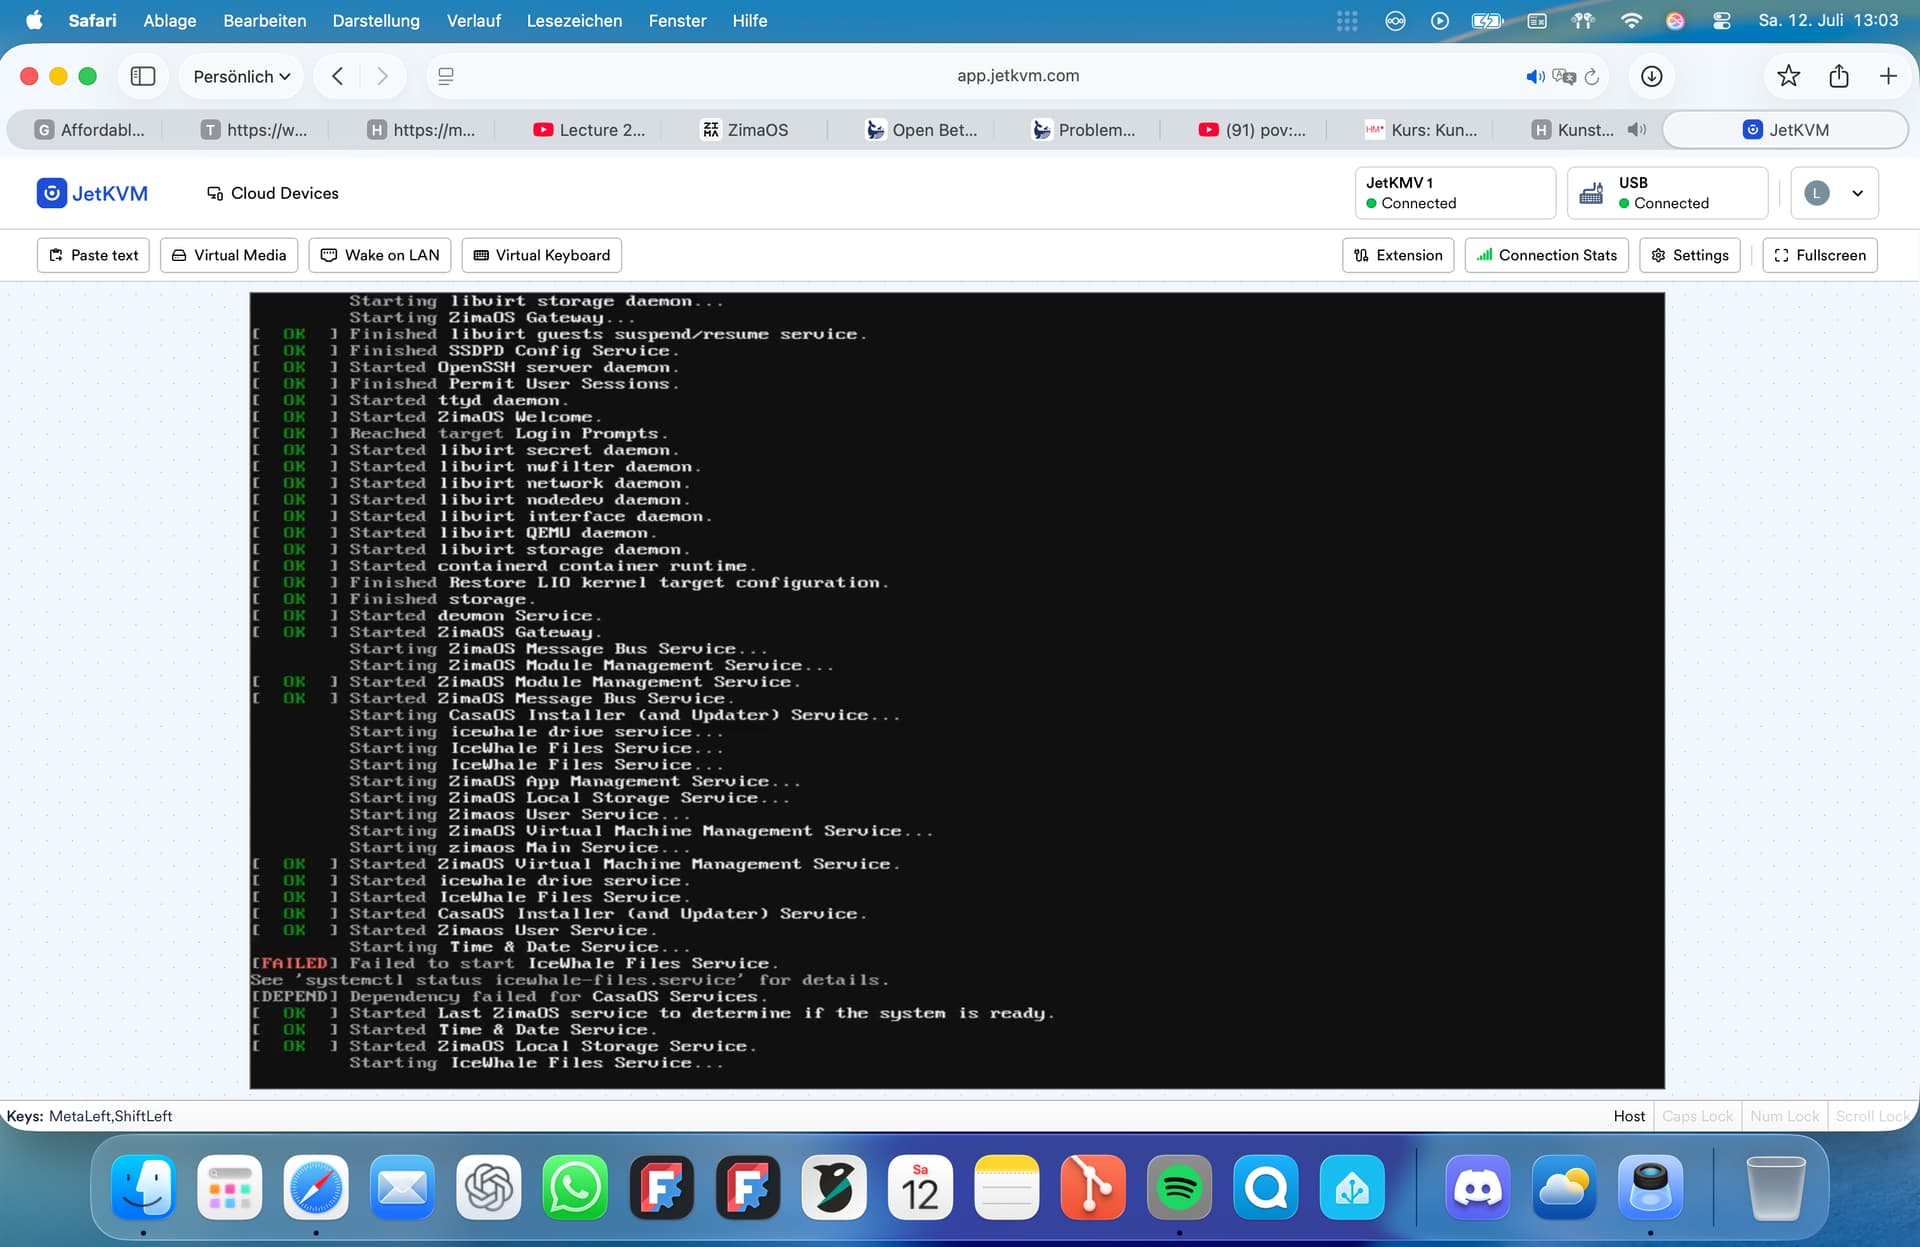Open a new tab with plus

click(x=1888, y=76)
